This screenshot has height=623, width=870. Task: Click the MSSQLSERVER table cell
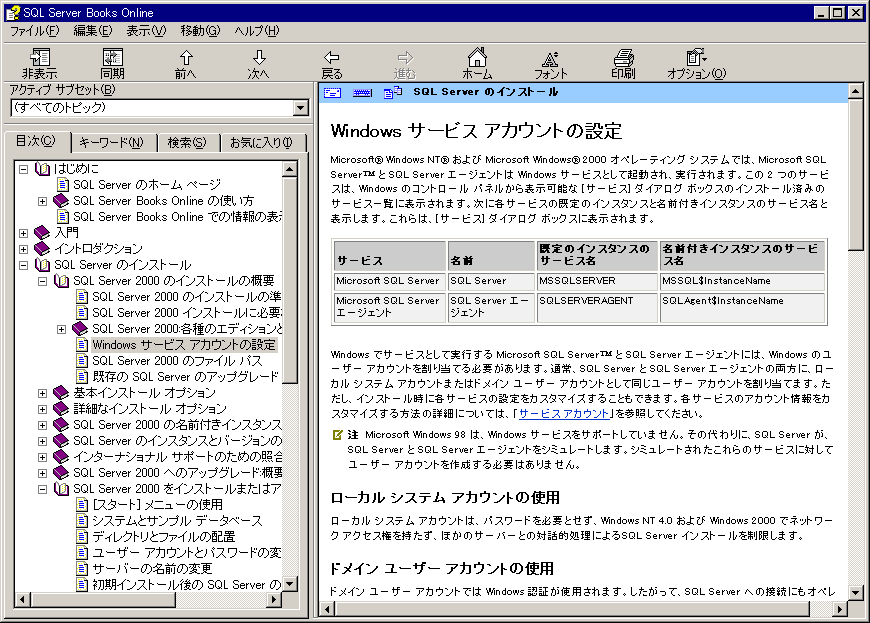point(597,281)
